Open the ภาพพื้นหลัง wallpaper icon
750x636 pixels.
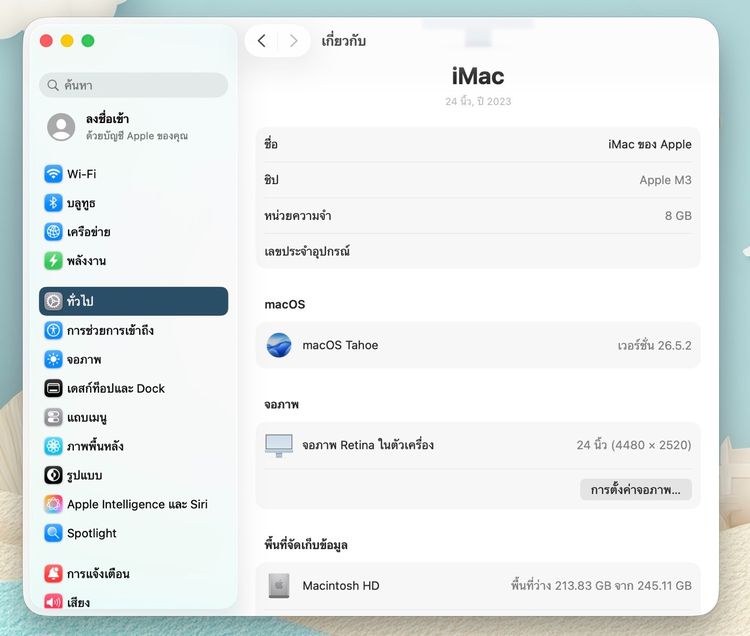[x=53, y=446]
